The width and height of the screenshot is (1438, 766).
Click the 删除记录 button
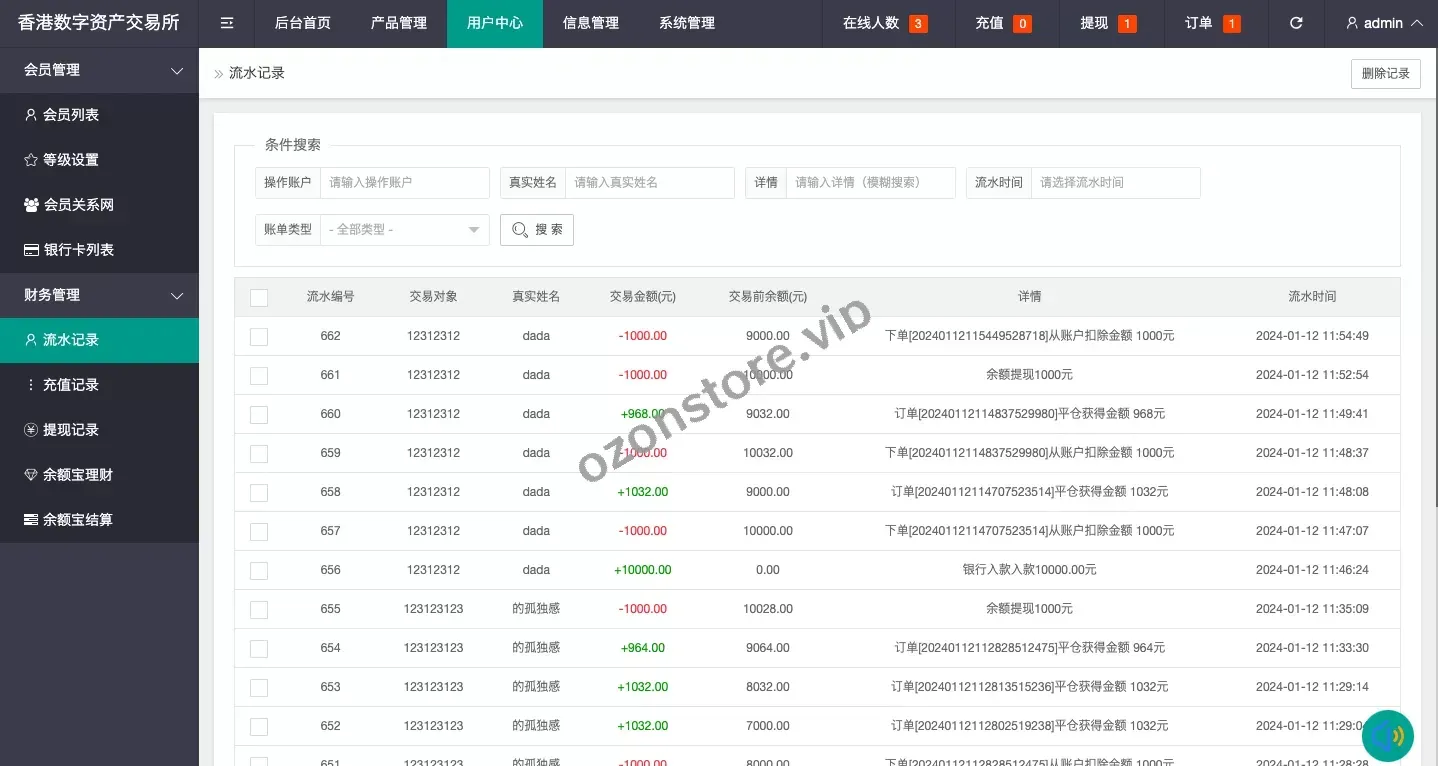[1385, 74]
